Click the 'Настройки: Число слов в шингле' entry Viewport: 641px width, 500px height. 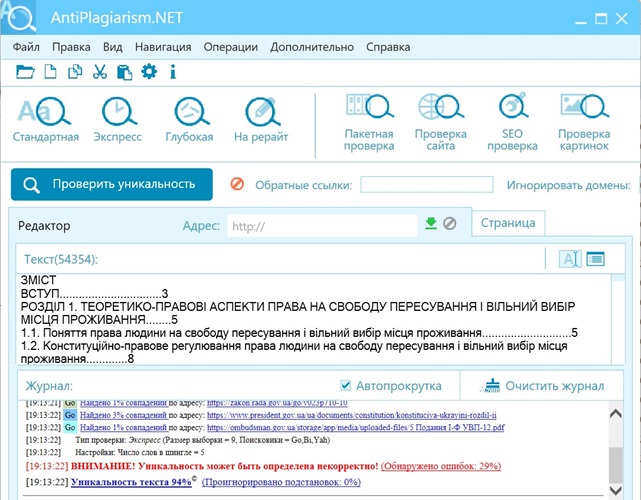139,453
